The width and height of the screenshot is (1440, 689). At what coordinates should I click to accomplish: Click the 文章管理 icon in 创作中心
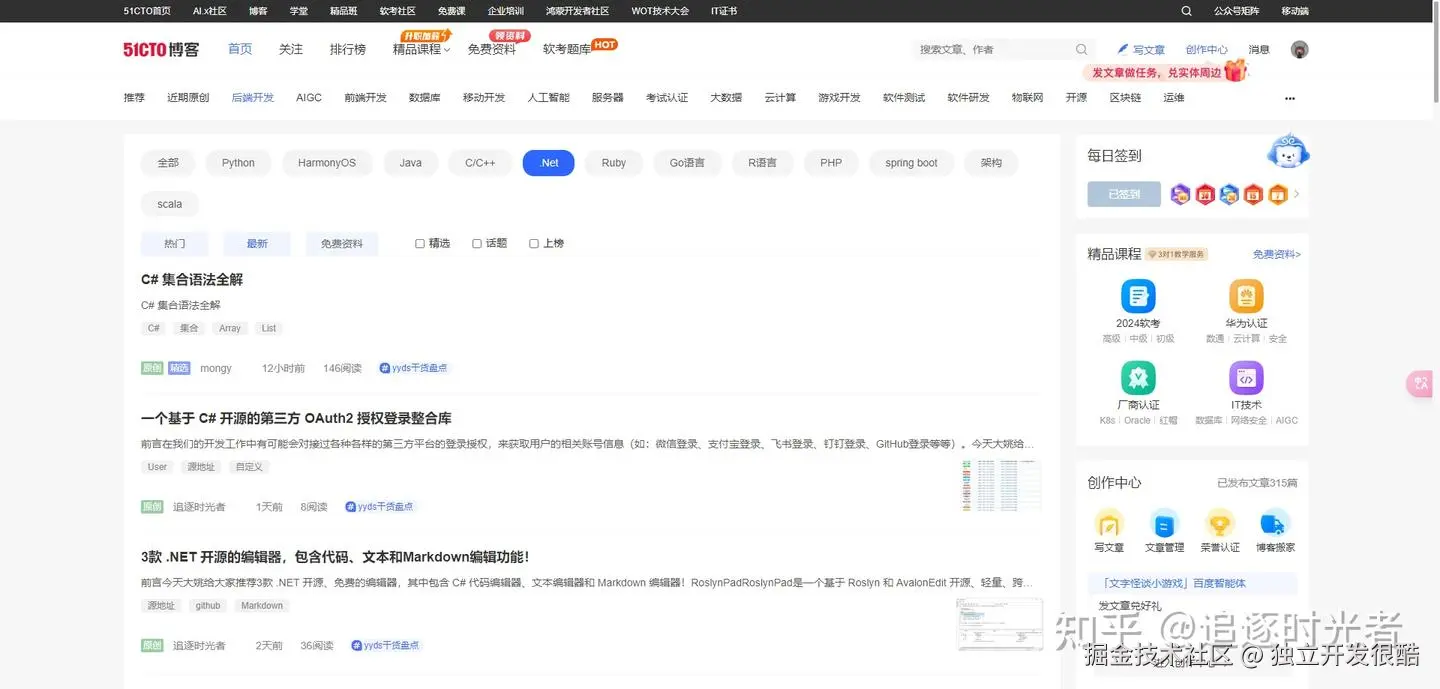pyautogui.click(x=1164, y=523)
